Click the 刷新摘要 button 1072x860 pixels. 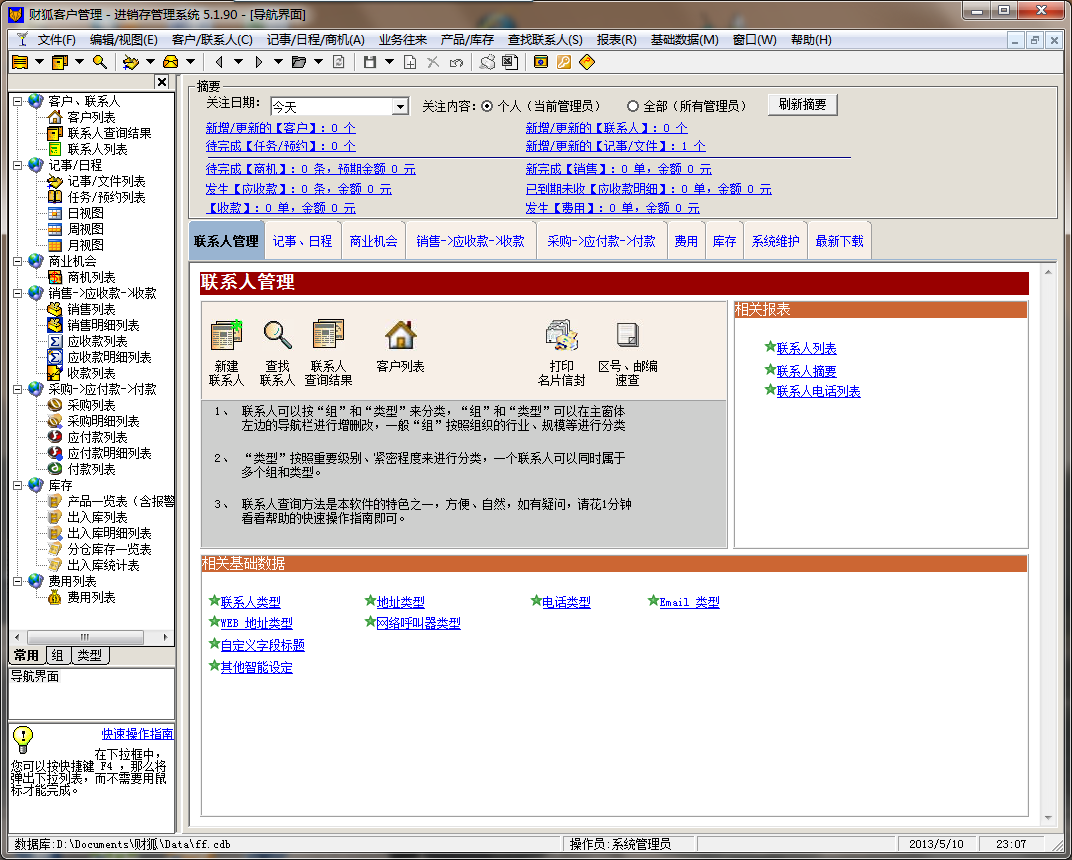(x=802, y=105)
